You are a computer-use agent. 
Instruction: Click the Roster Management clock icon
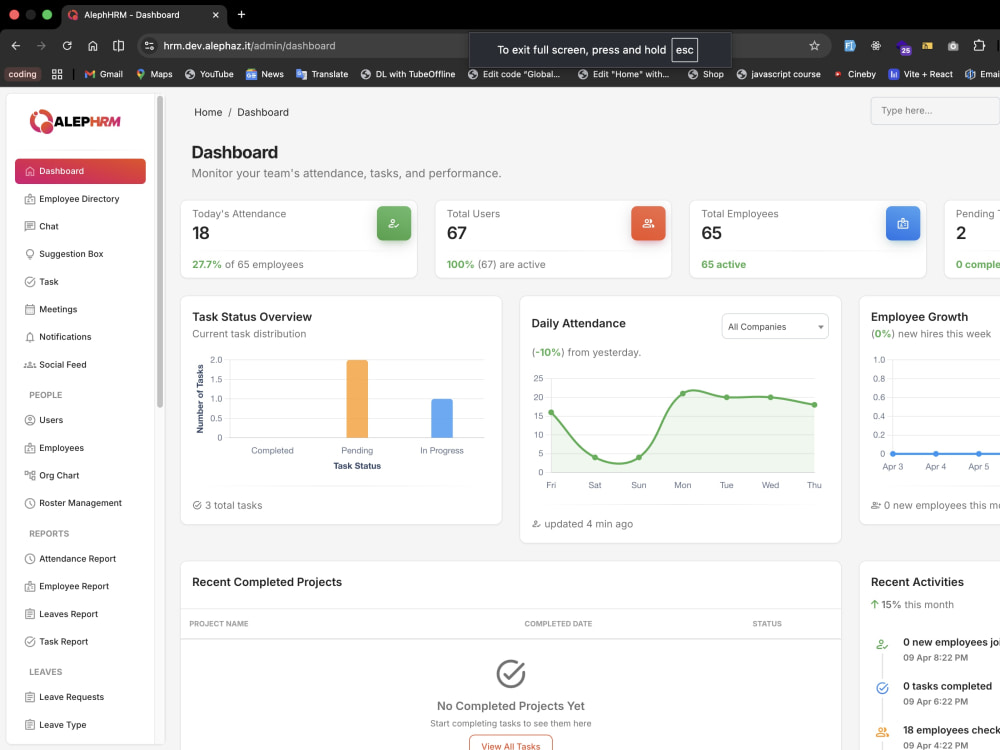tap(29, 503)
